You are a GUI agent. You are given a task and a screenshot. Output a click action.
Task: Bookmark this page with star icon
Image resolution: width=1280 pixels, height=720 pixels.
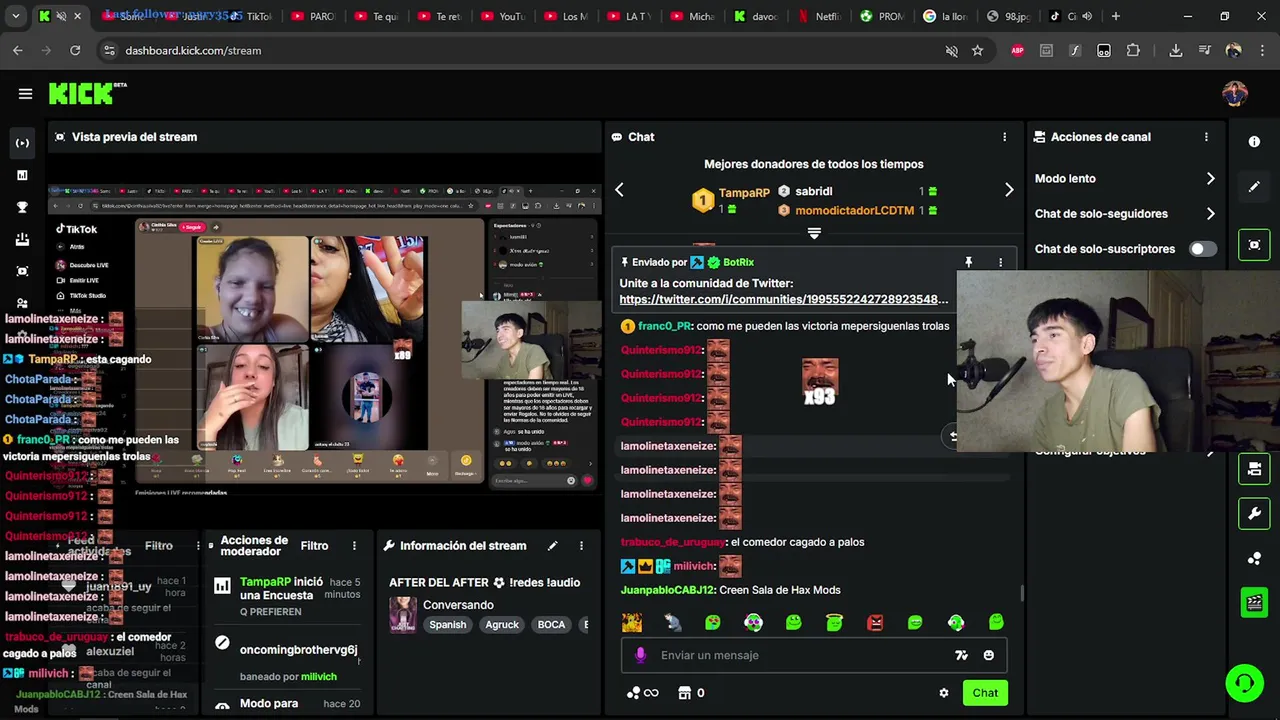(977, 50)
